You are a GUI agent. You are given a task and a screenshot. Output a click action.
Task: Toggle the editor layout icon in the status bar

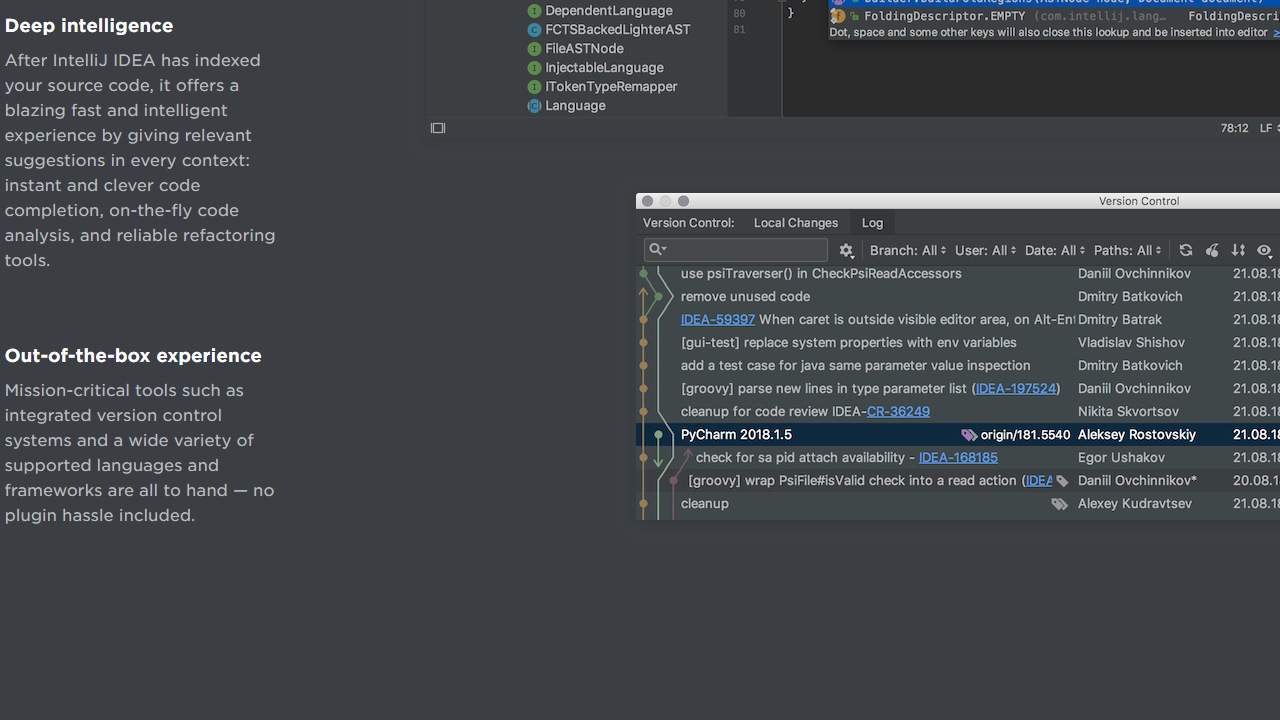pos(437,128)
